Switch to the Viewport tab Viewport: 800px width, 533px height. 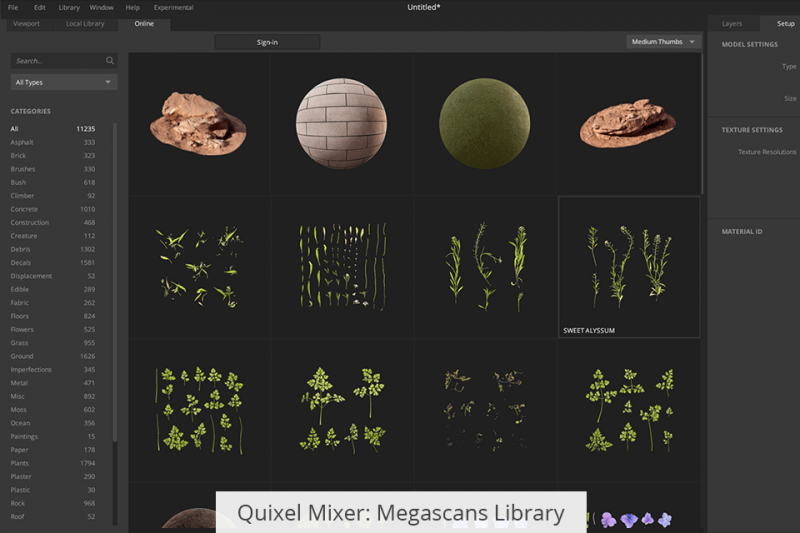27,23
